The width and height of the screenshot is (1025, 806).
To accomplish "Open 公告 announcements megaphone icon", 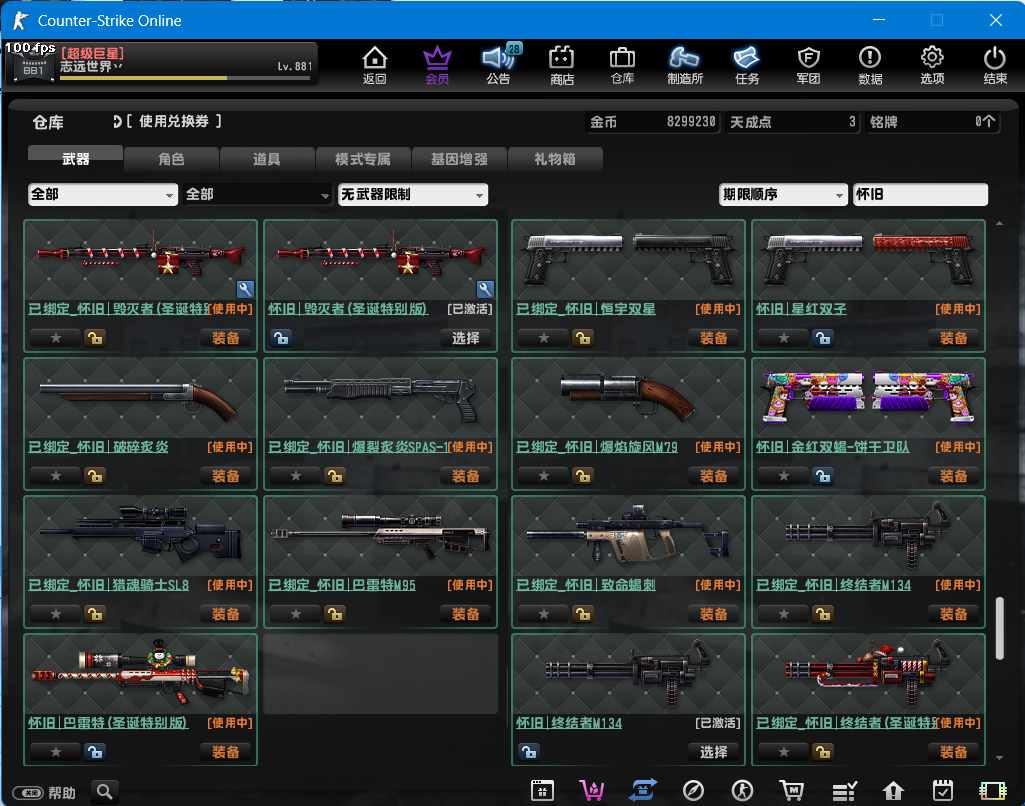I will [x=499, y=65].
